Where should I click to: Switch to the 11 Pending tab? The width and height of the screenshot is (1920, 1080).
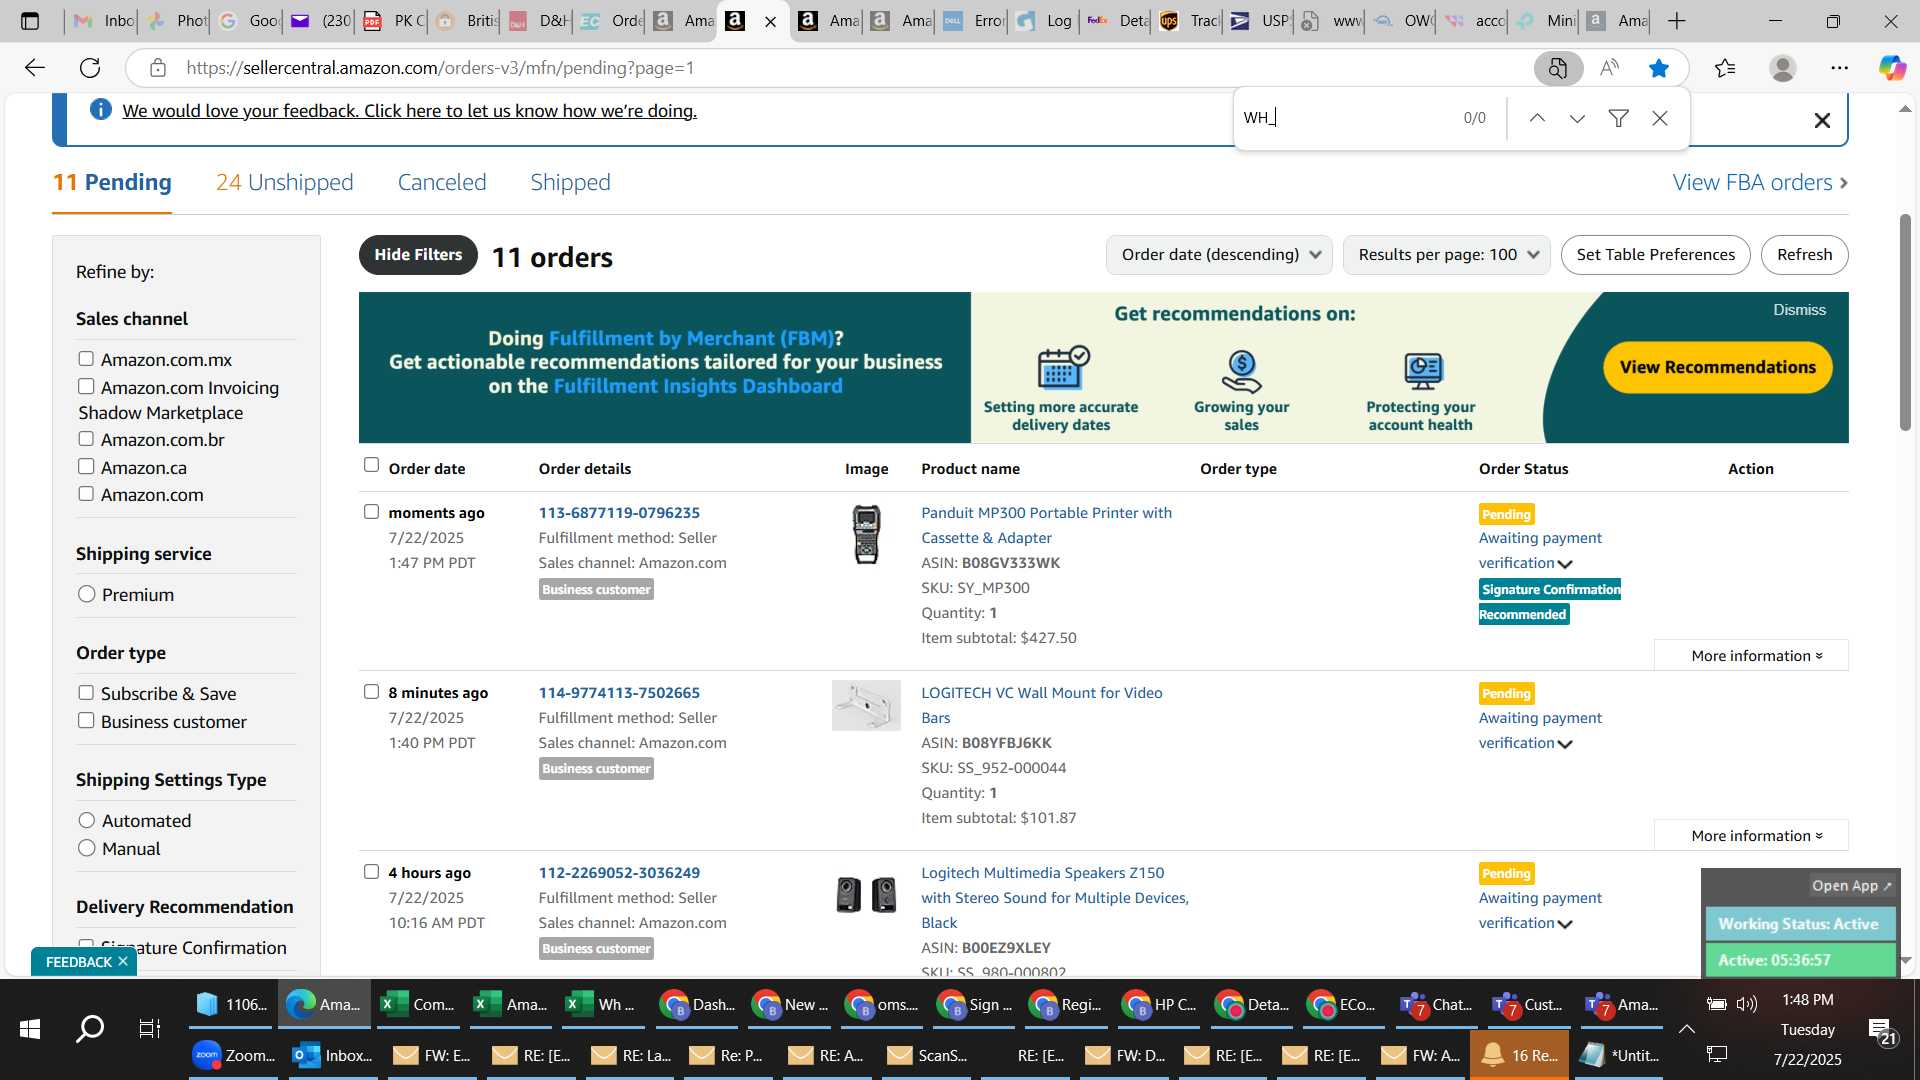point(112,182)
